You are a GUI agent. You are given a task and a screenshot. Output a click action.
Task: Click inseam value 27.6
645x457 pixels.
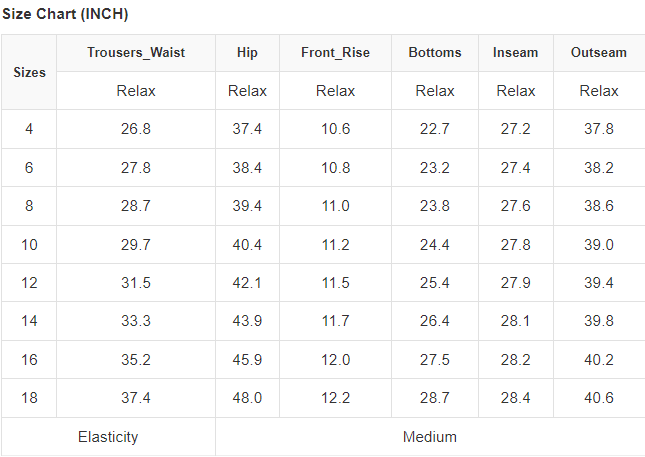point(515,206)
